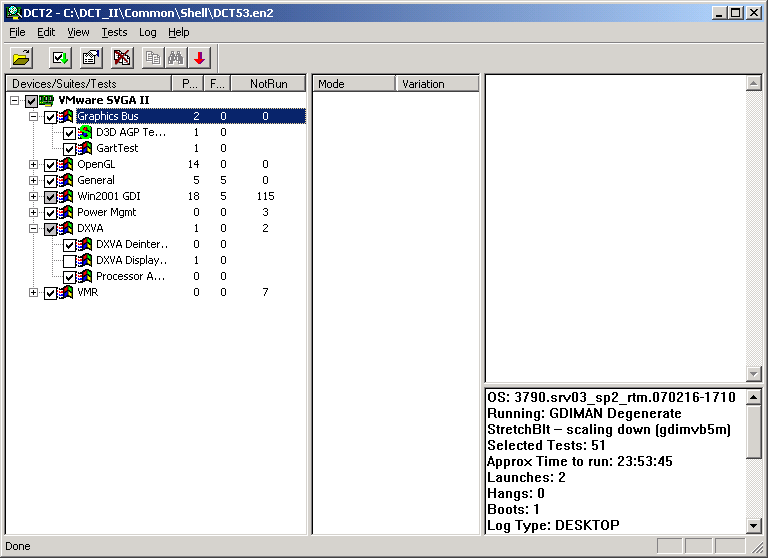Image resolution: width=768 pixels, height=558 pixels.
Task: Click the DXVA Display.. test flag icon
Action: click(x=85, y=261)
